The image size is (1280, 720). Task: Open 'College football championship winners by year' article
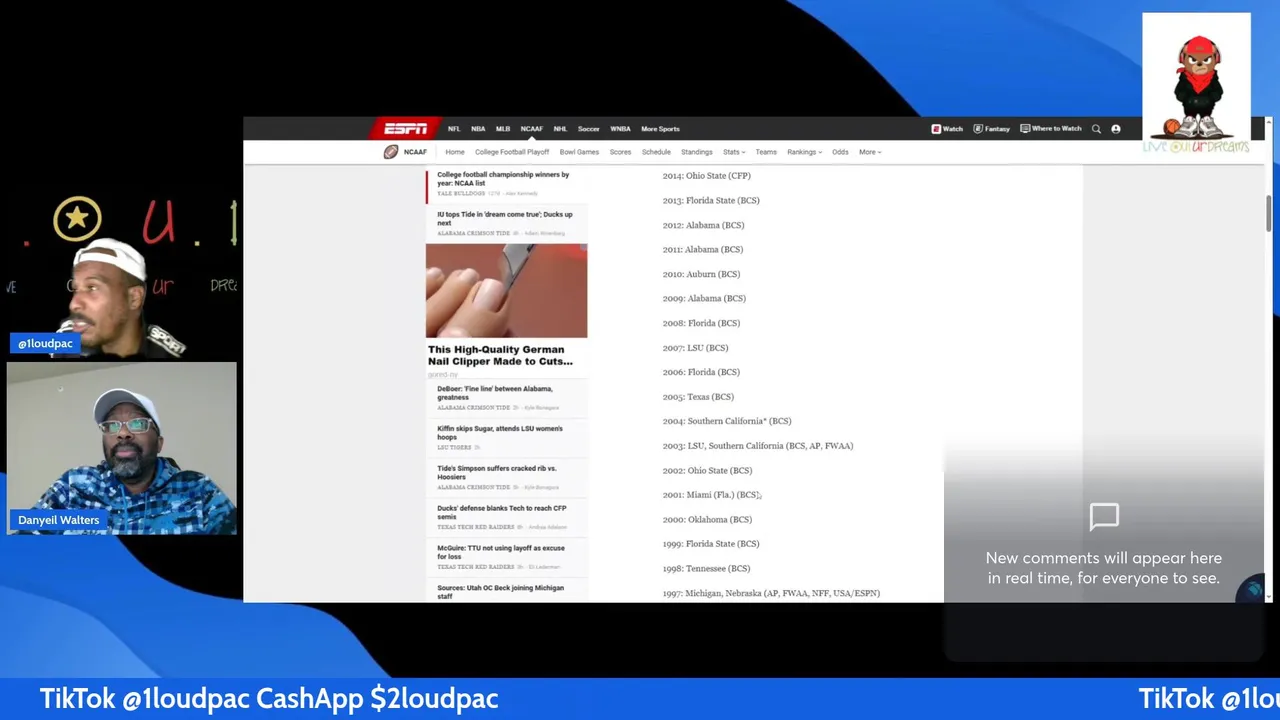tap(503, 179)
